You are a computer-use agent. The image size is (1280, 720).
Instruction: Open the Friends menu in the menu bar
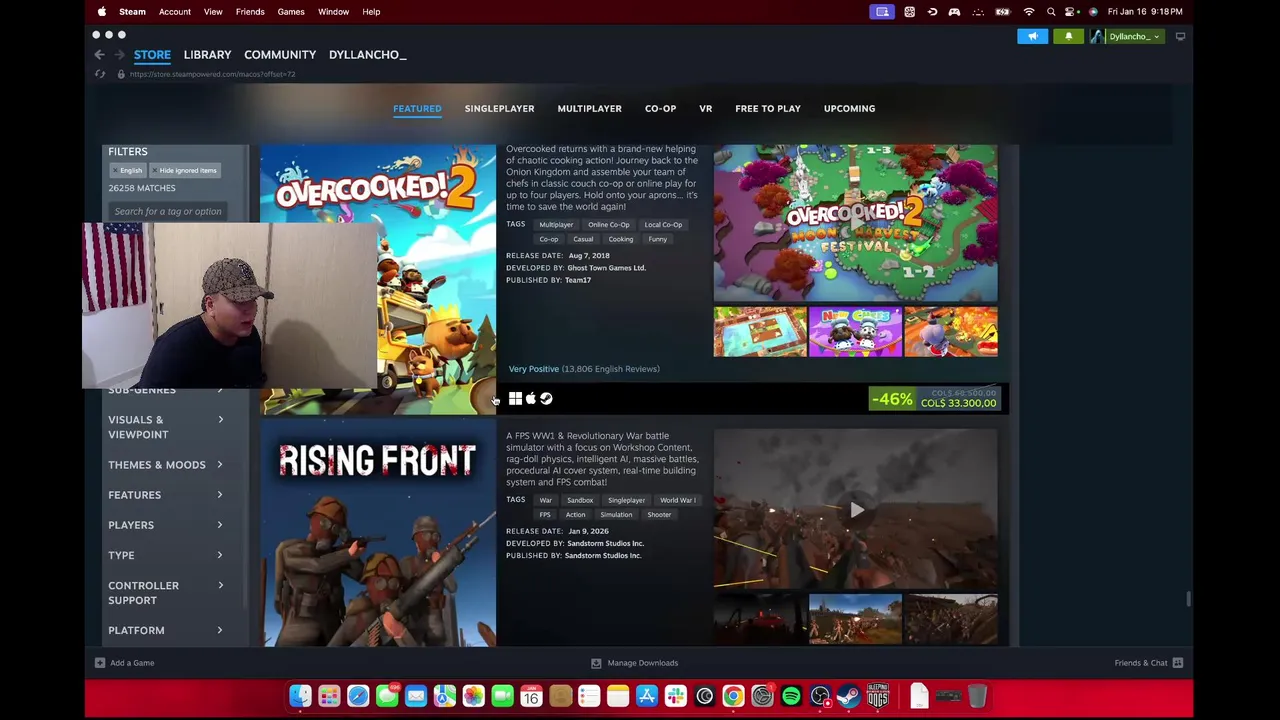tap(250, 12)
